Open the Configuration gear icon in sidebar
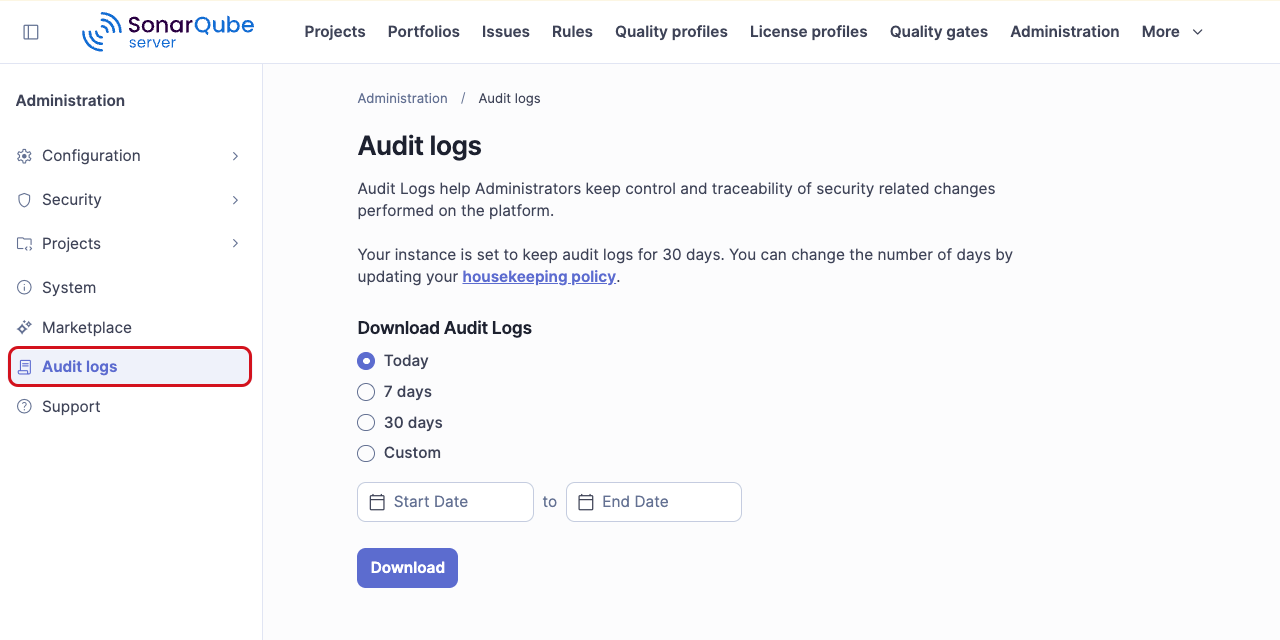Viewport: 1280px width, 640px height. coord(23,155)
